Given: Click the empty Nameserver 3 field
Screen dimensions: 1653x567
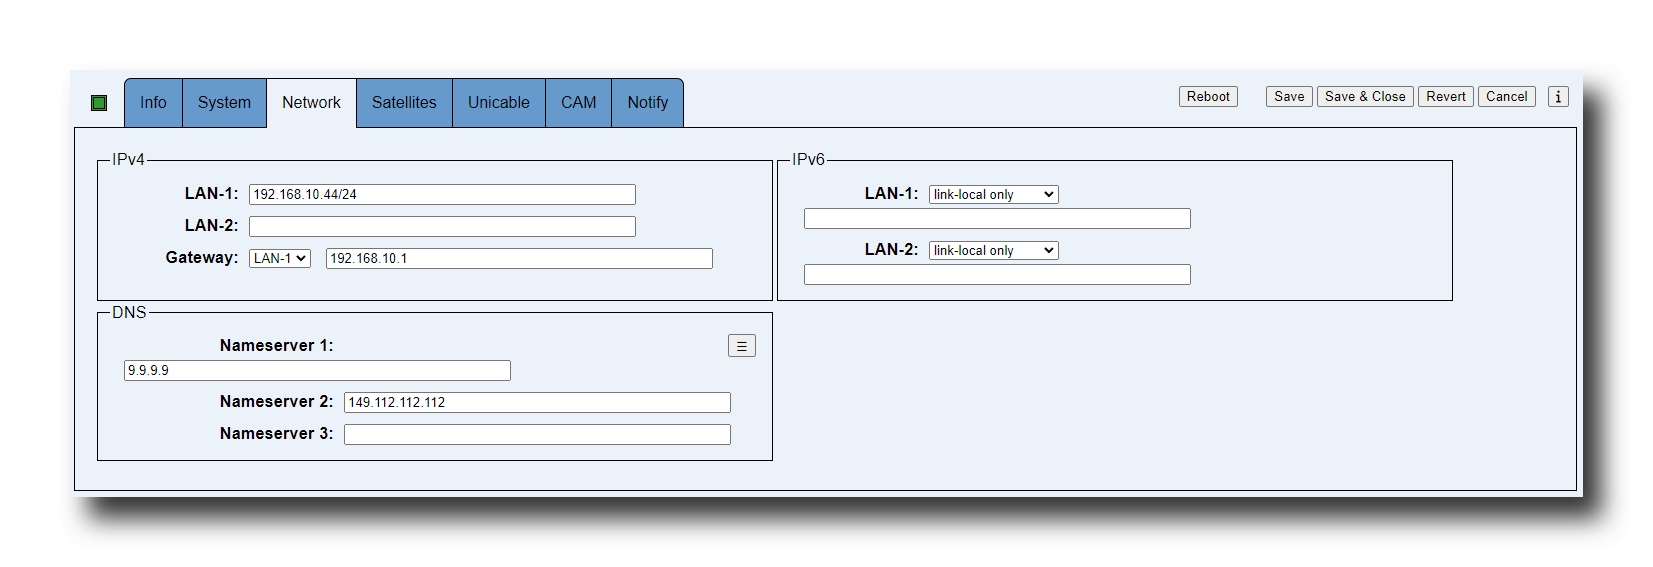Looking at the screenshot, I should click(x=537, y=435).
